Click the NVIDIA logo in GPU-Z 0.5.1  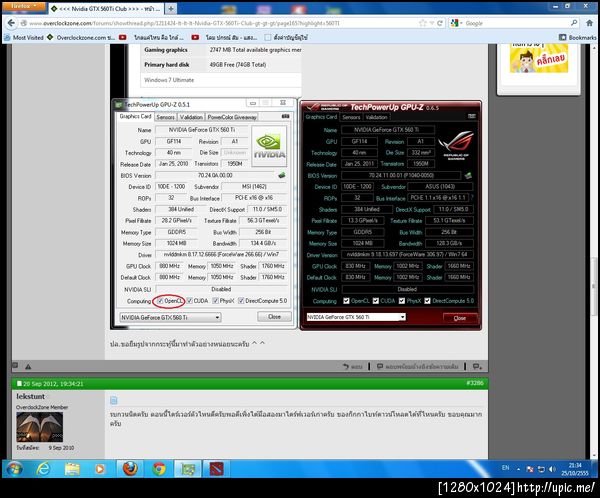269,146
